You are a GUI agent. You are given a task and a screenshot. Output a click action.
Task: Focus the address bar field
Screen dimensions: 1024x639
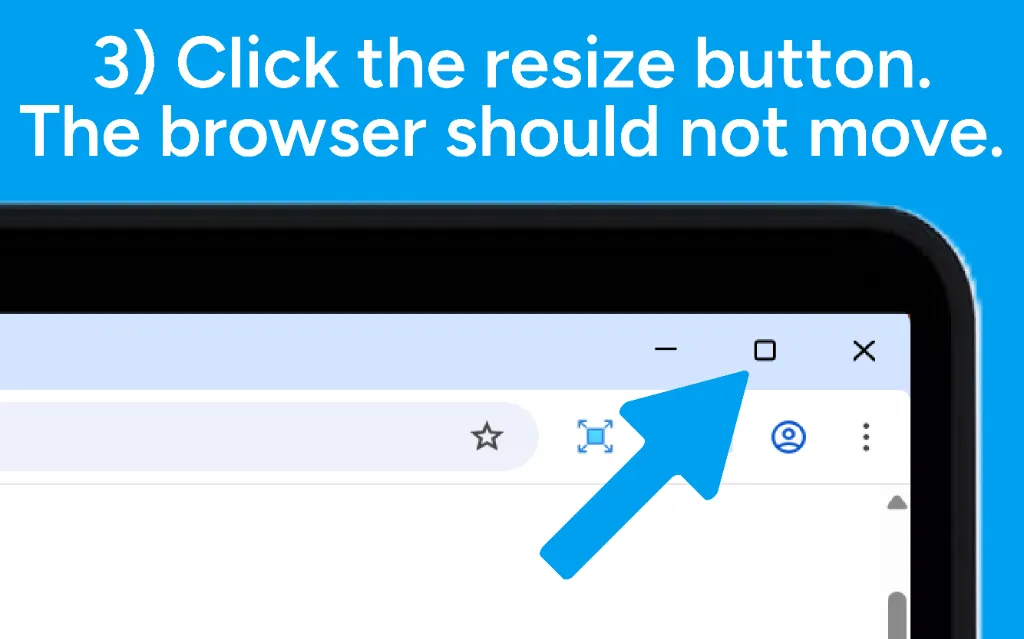point(261,436)
